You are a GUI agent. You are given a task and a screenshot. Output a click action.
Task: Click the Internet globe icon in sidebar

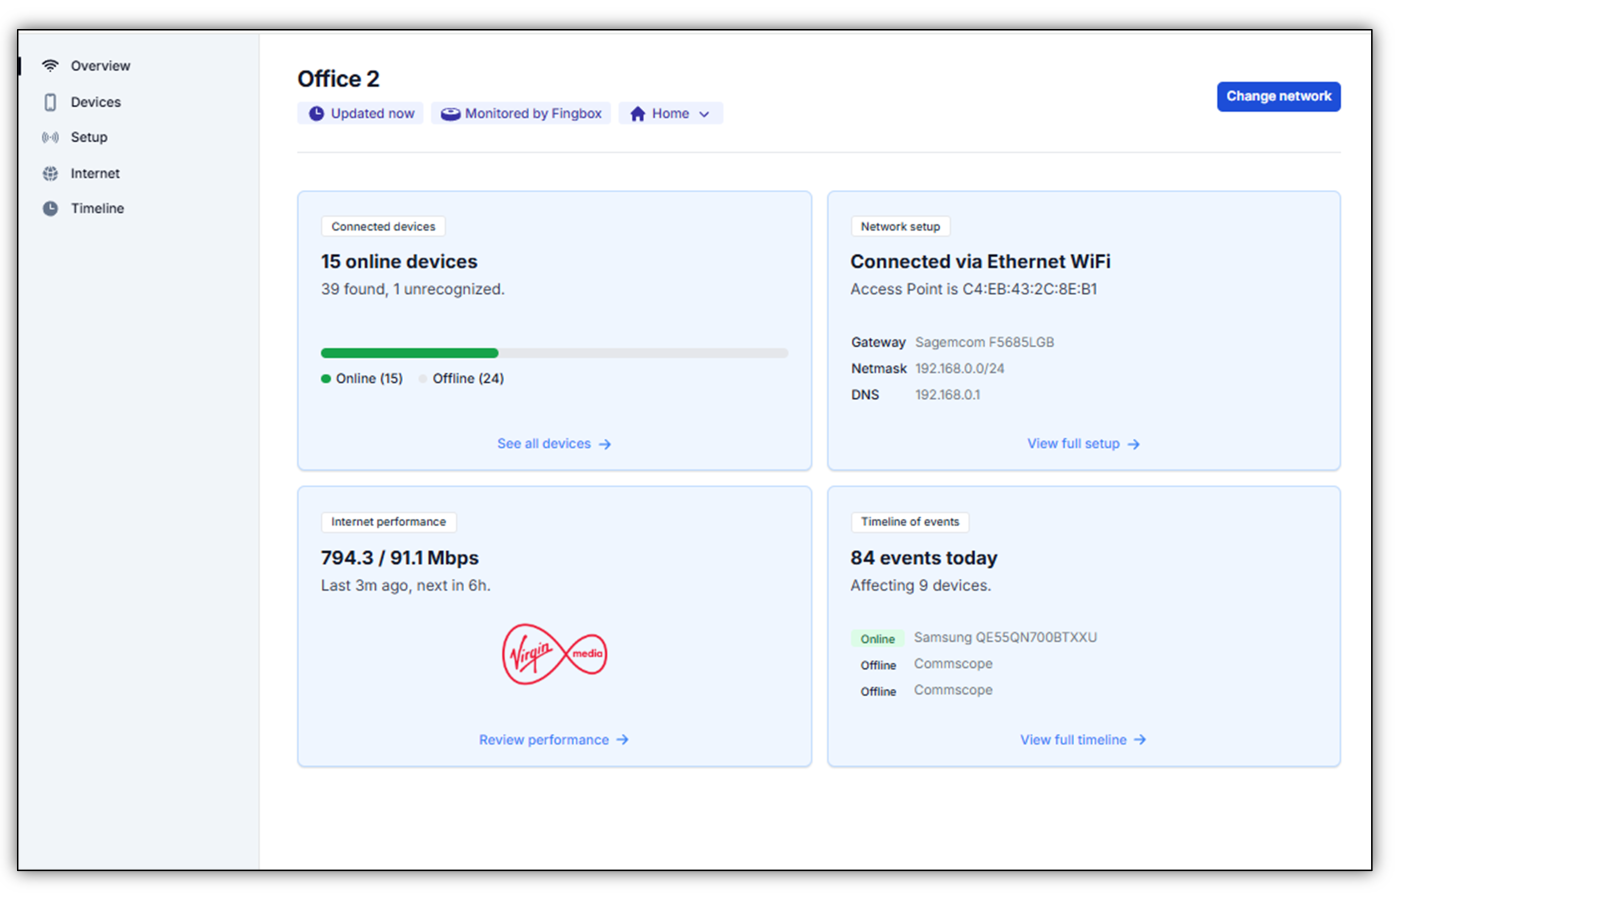tap(50, 174)
